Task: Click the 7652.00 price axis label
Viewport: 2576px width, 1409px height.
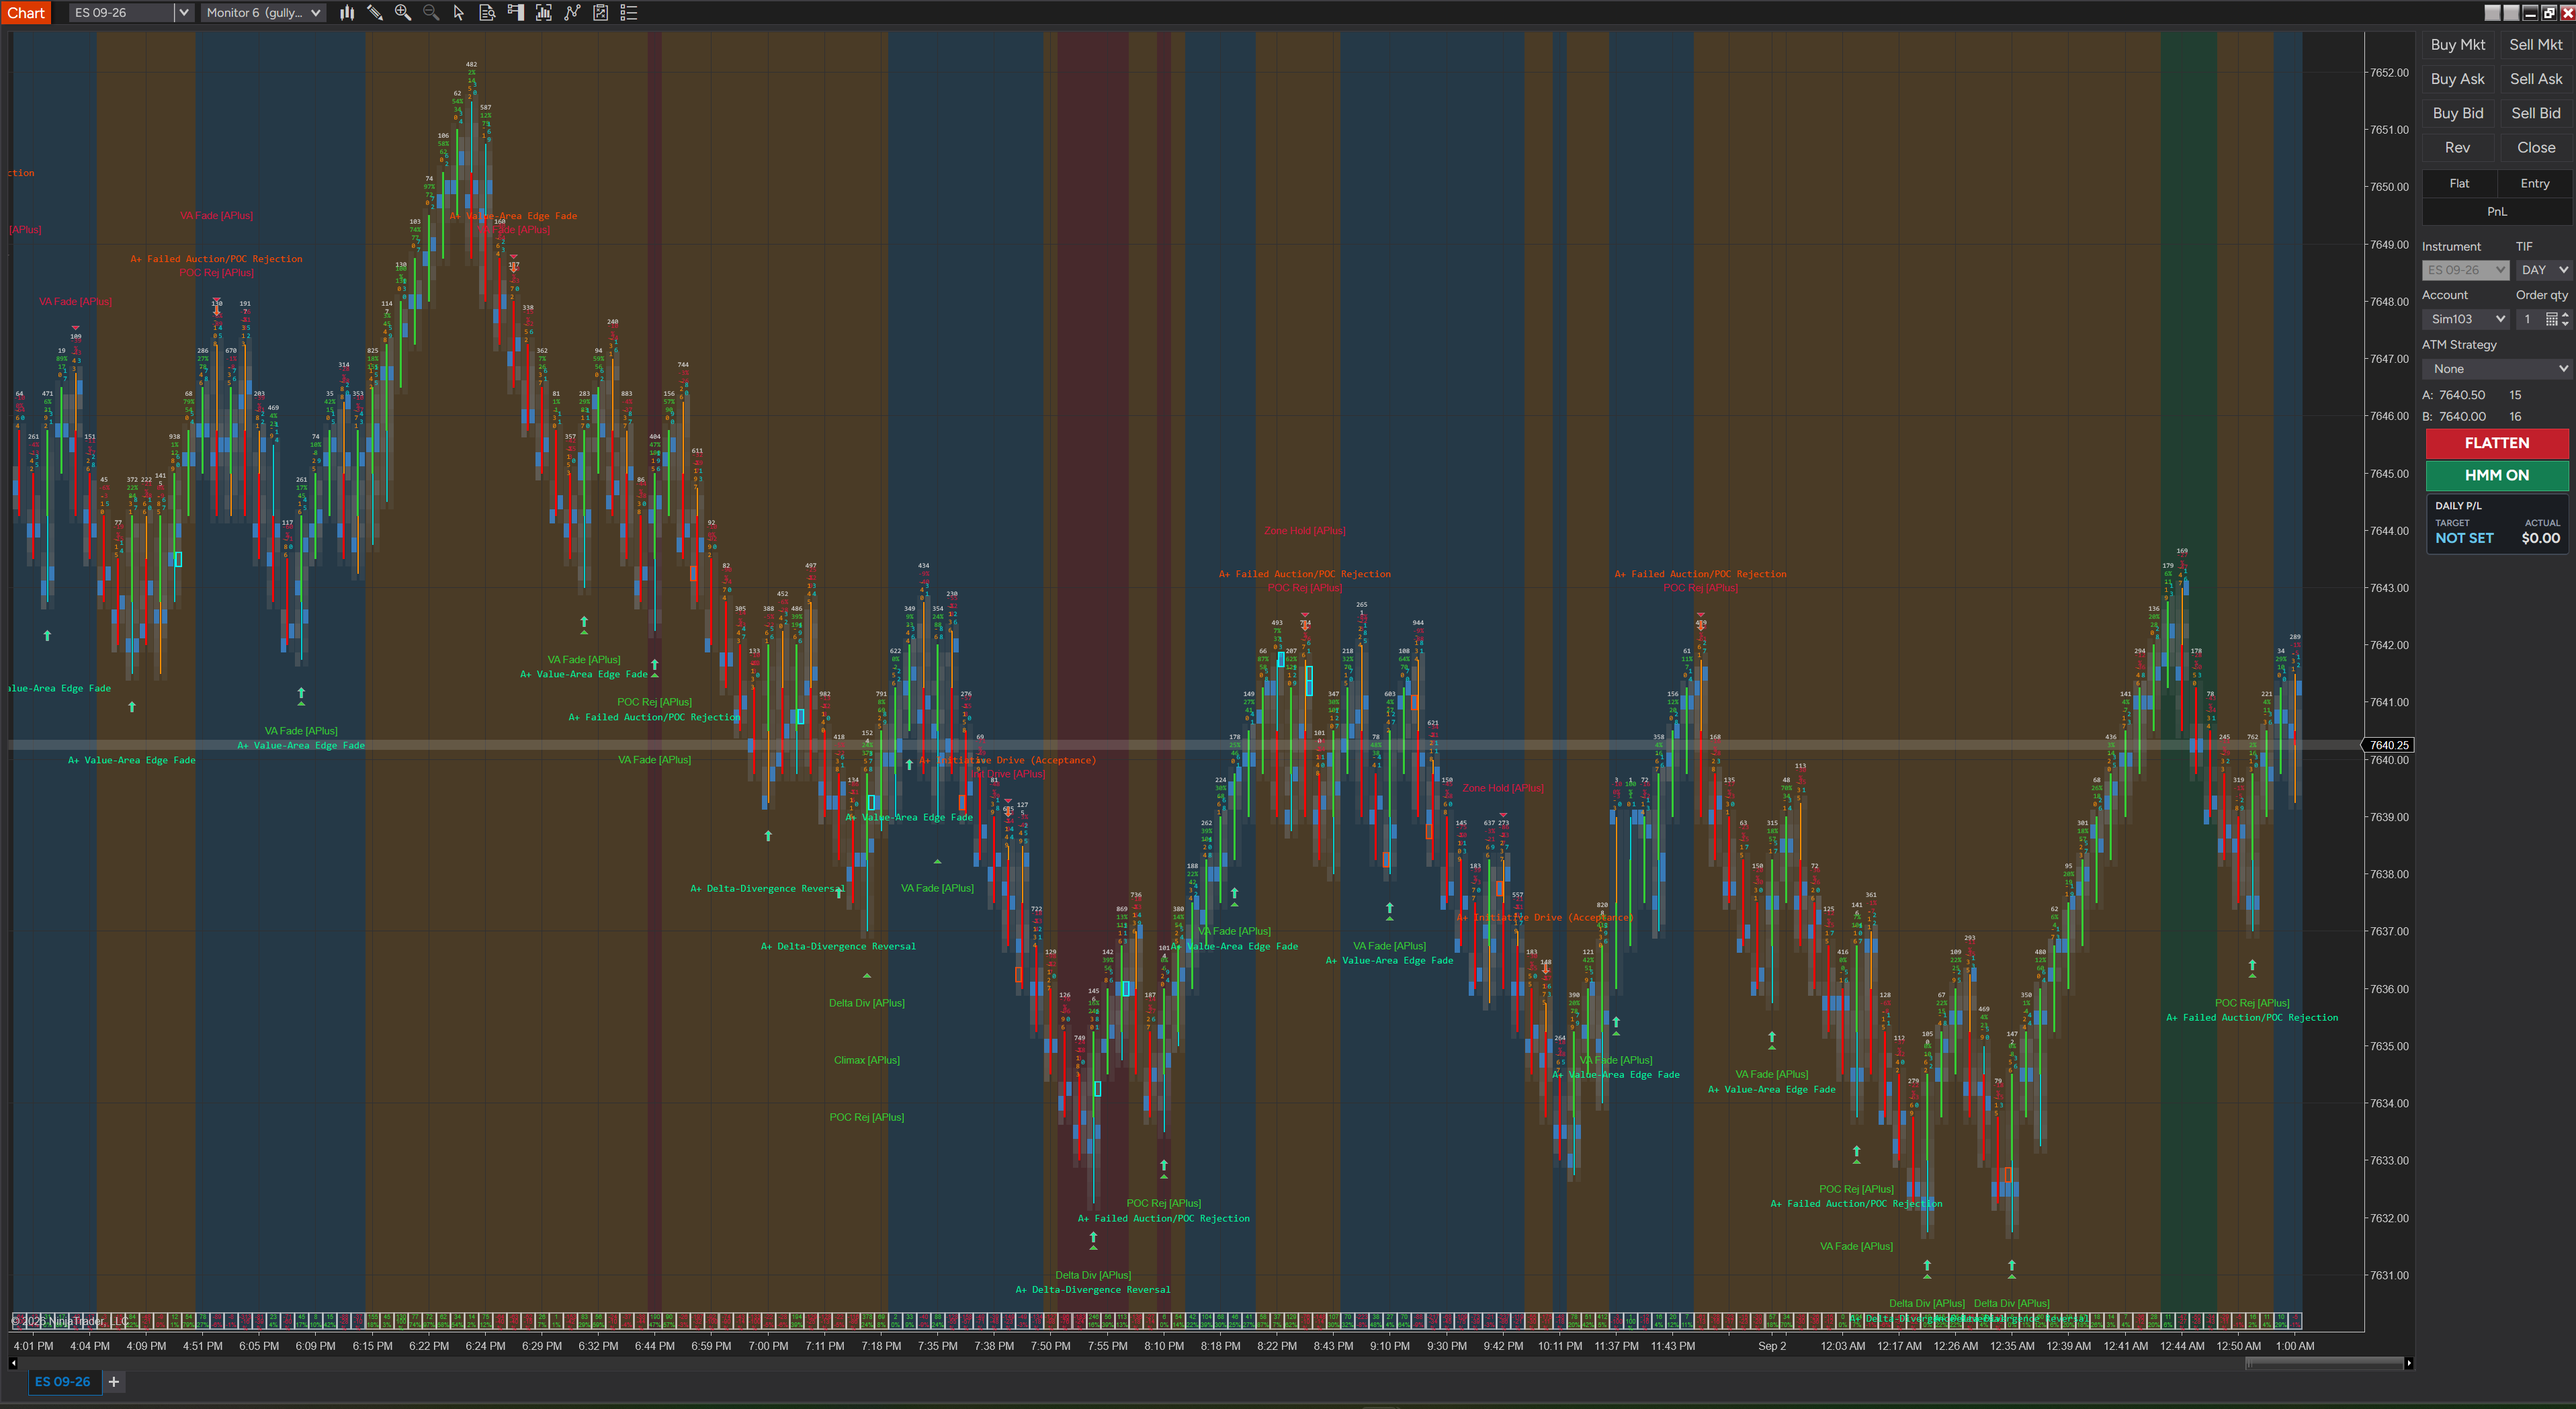Action: [x=2389, y=73]
